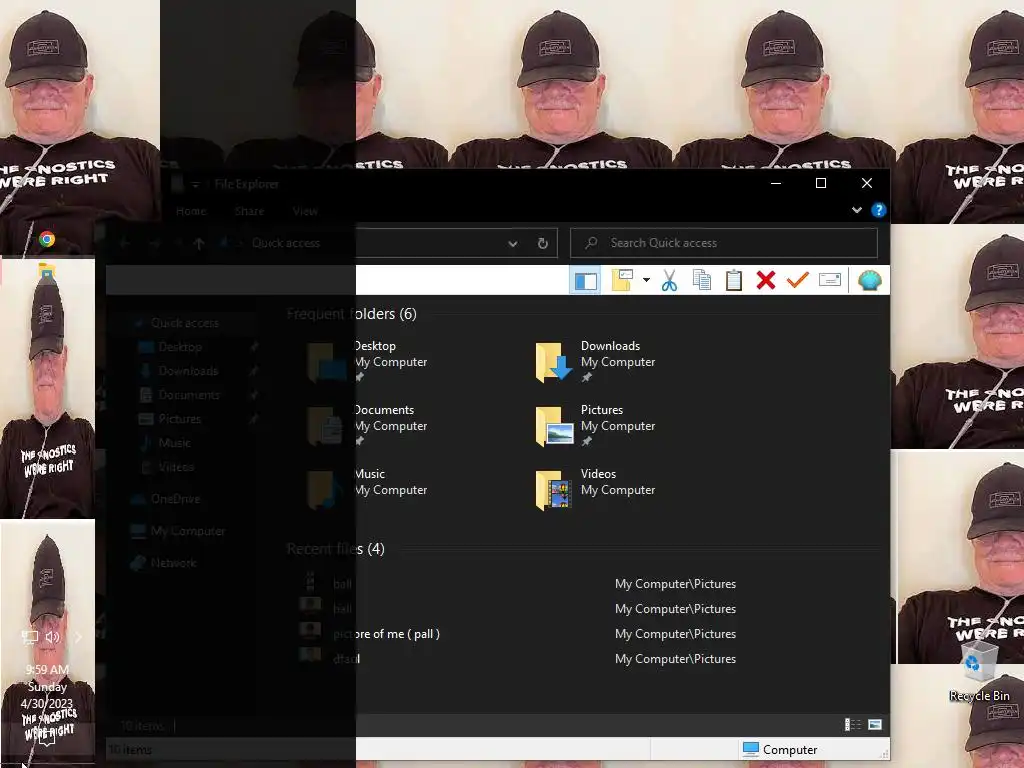Select Pictures in the navigation pane

180,419
